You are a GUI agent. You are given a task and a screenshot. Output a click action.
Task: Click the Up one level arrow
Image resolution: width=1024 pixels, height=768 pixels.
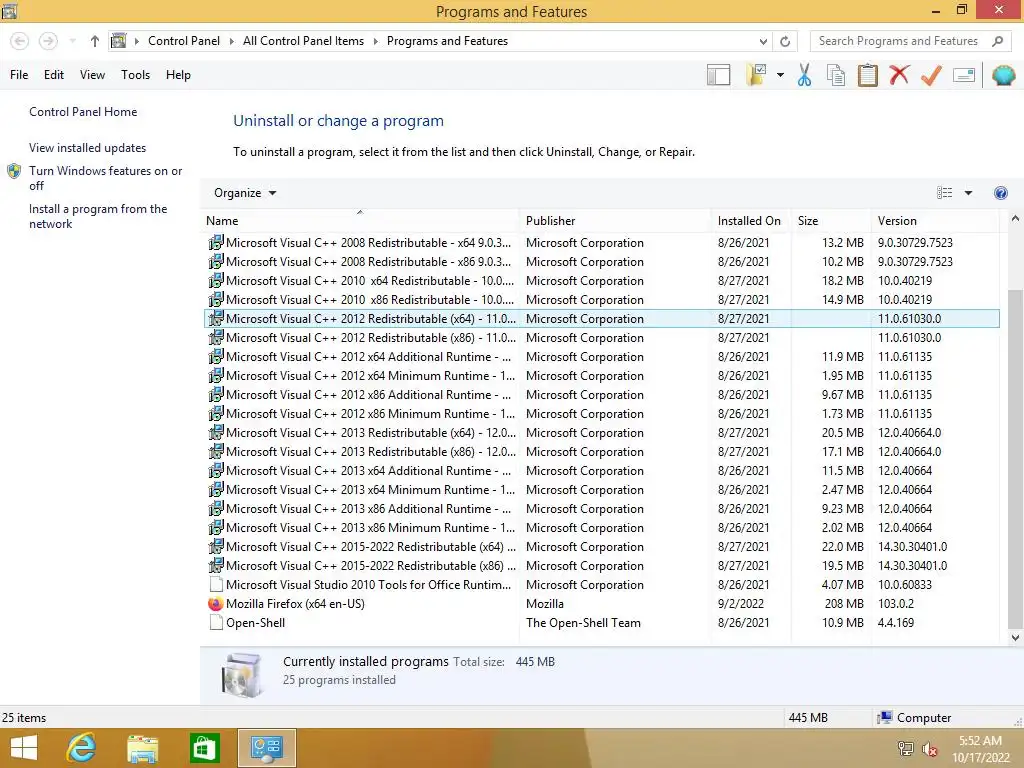click(x=95, y=41)
